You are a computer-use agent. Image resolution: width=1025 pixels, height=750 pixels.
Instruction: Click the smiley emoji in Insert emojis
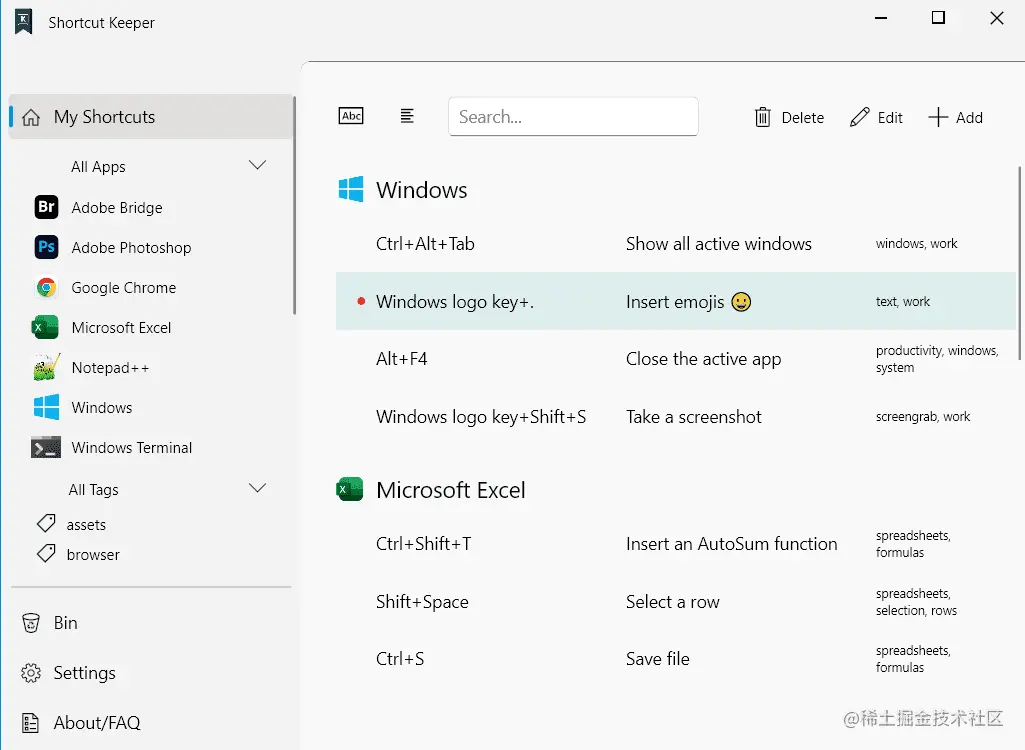(741, 301)
